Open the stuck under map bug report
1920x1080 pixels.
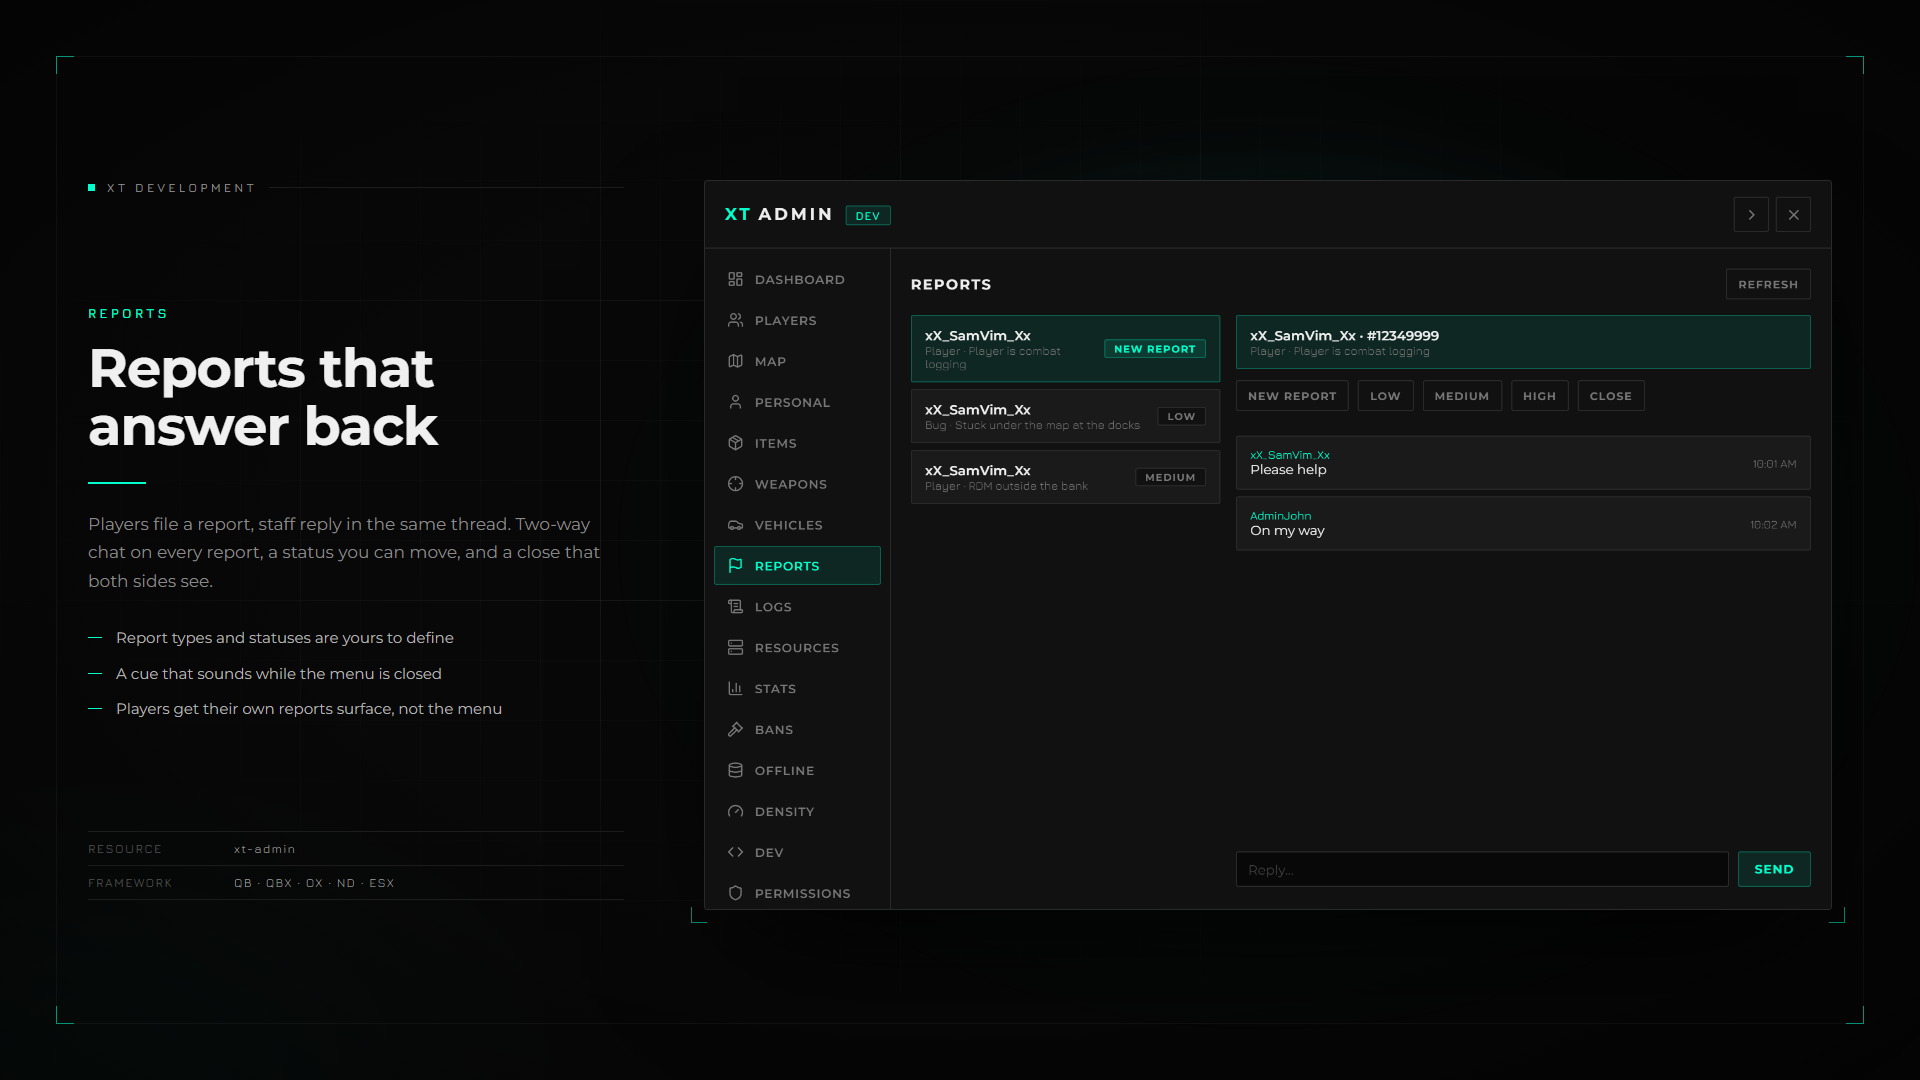(1065, 416)
